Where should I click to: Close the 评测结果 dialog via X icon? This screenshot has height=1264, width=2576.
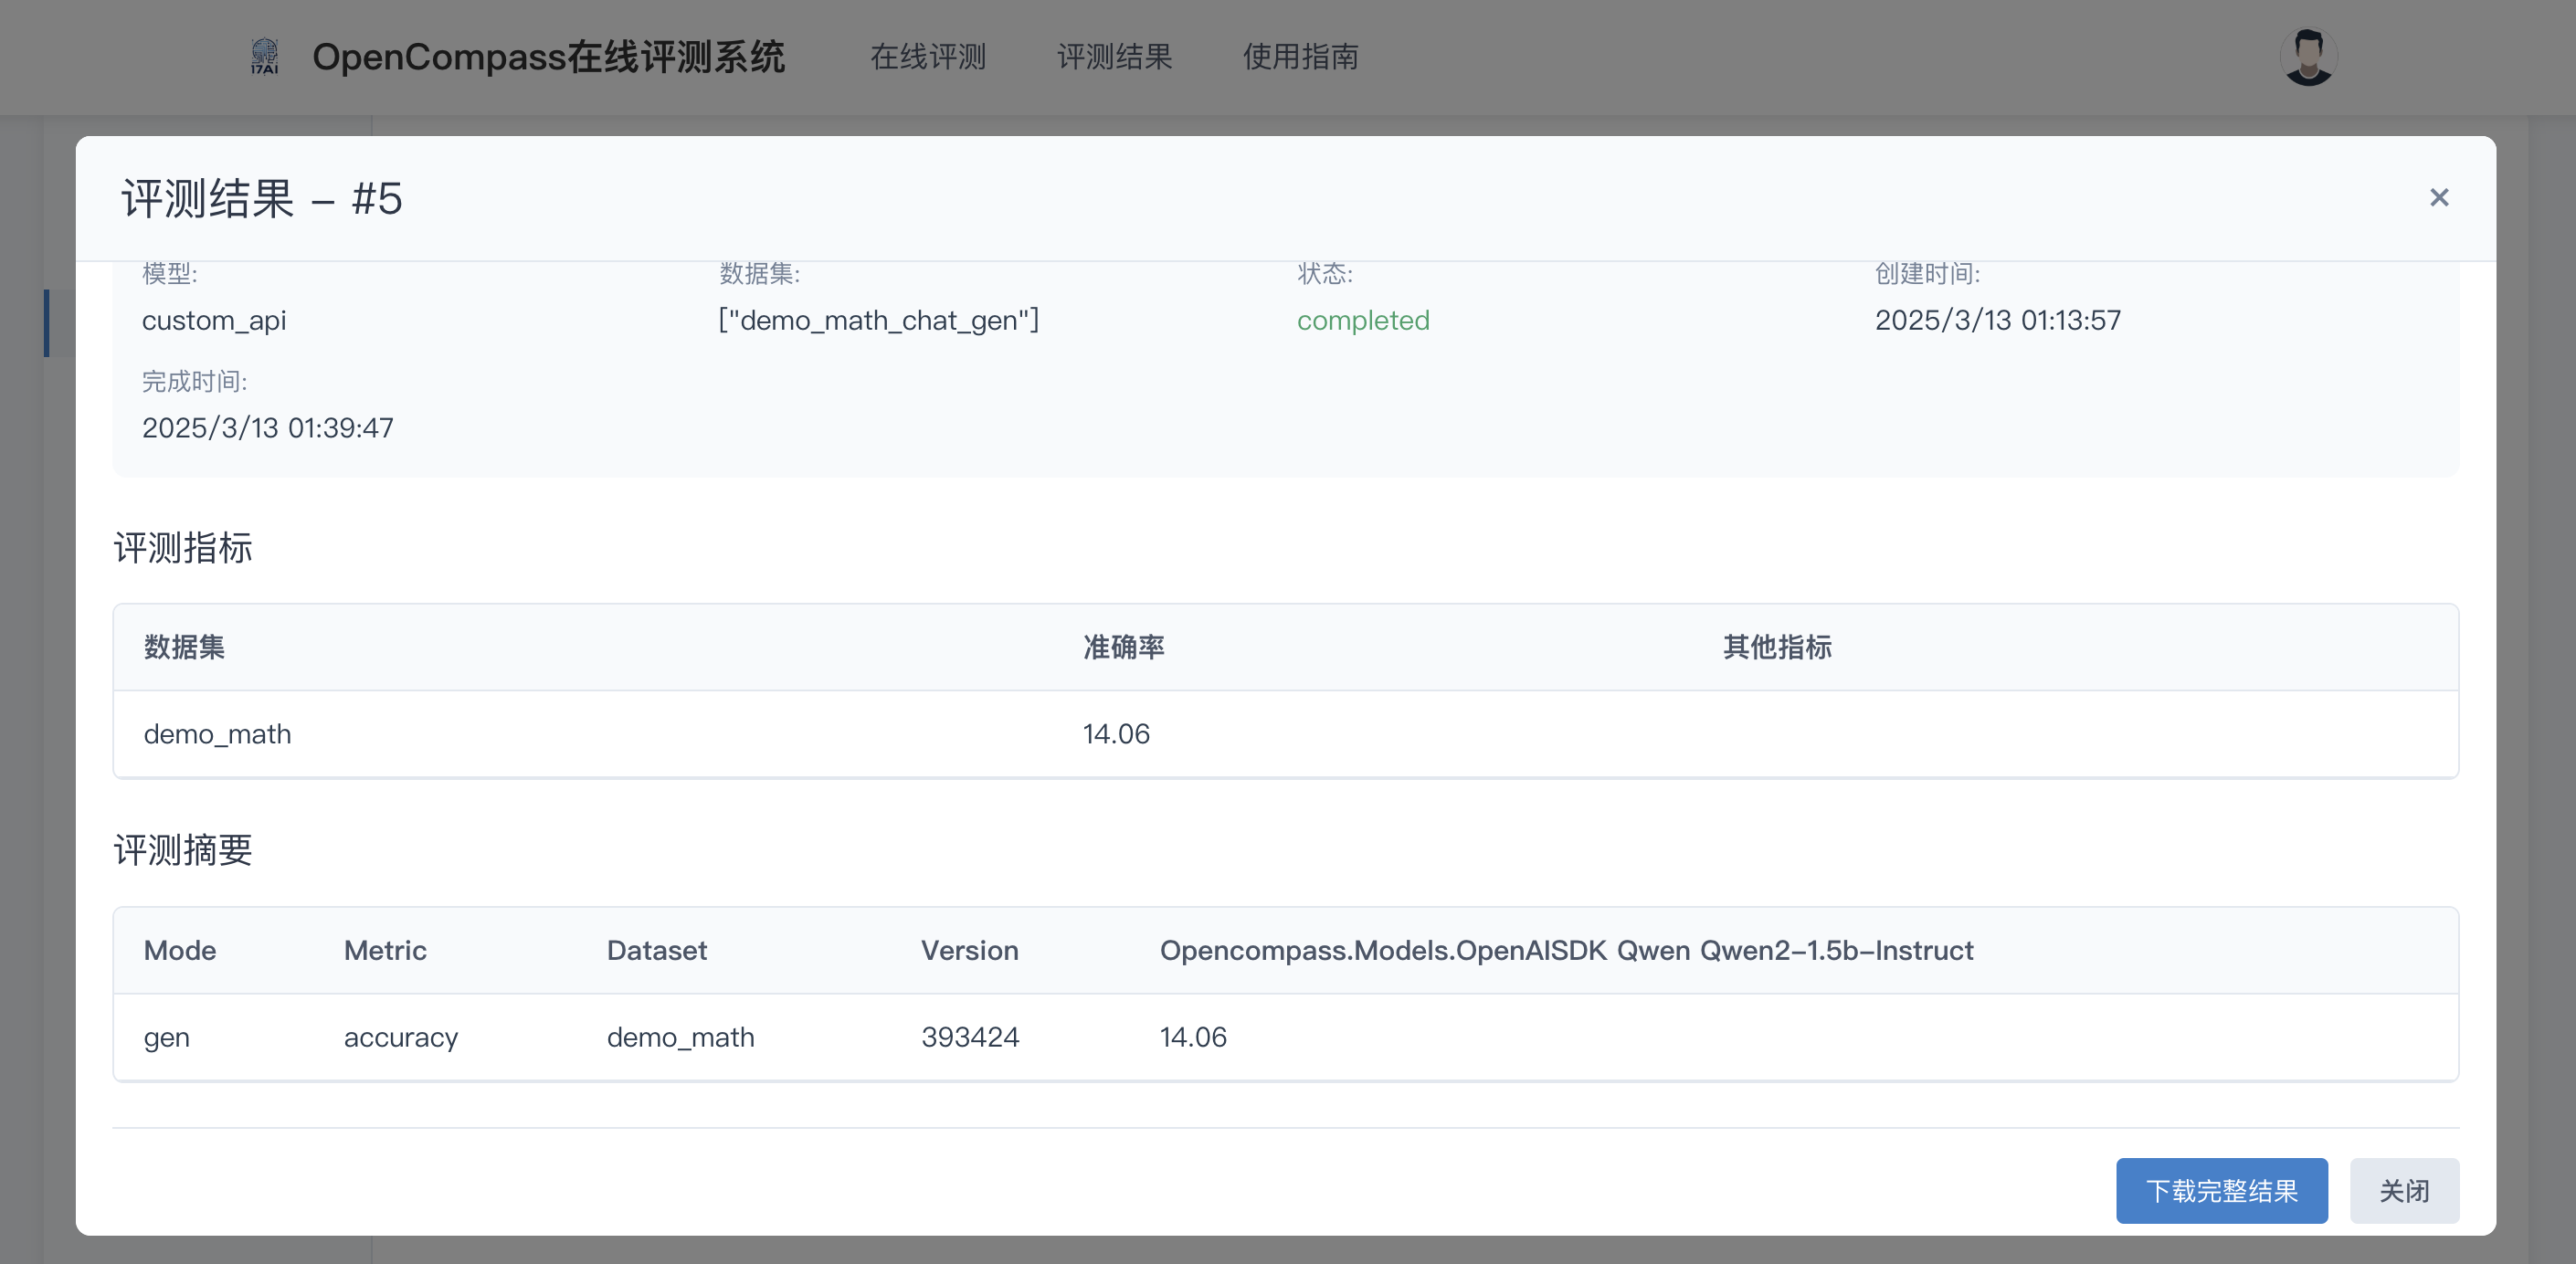(2439, 197)
